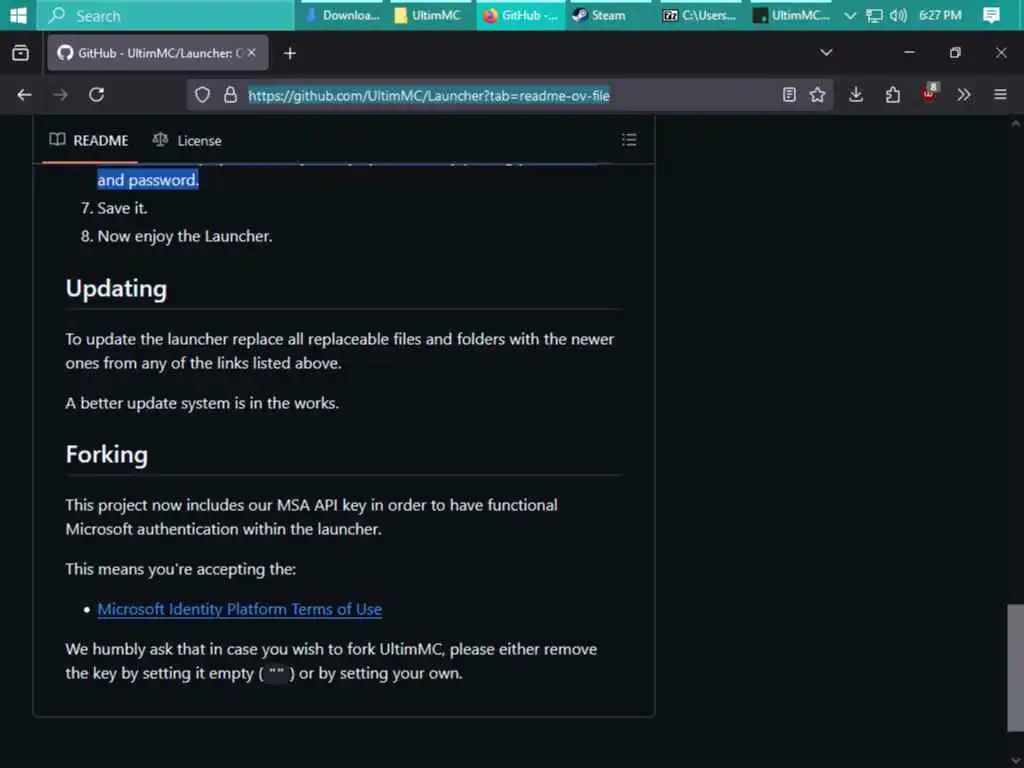This screenshot has height=768, width=1024.
Task: Switch to the UltimMC app taskbar item
Action: (x=792, y=15)
